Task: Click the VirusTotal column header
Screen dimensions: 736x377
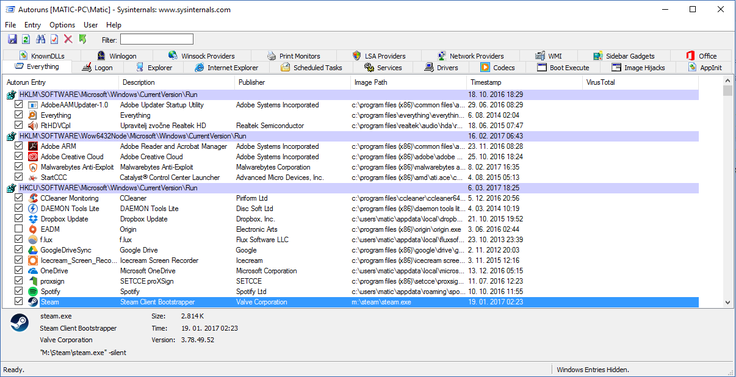Action: click(640, 82)
